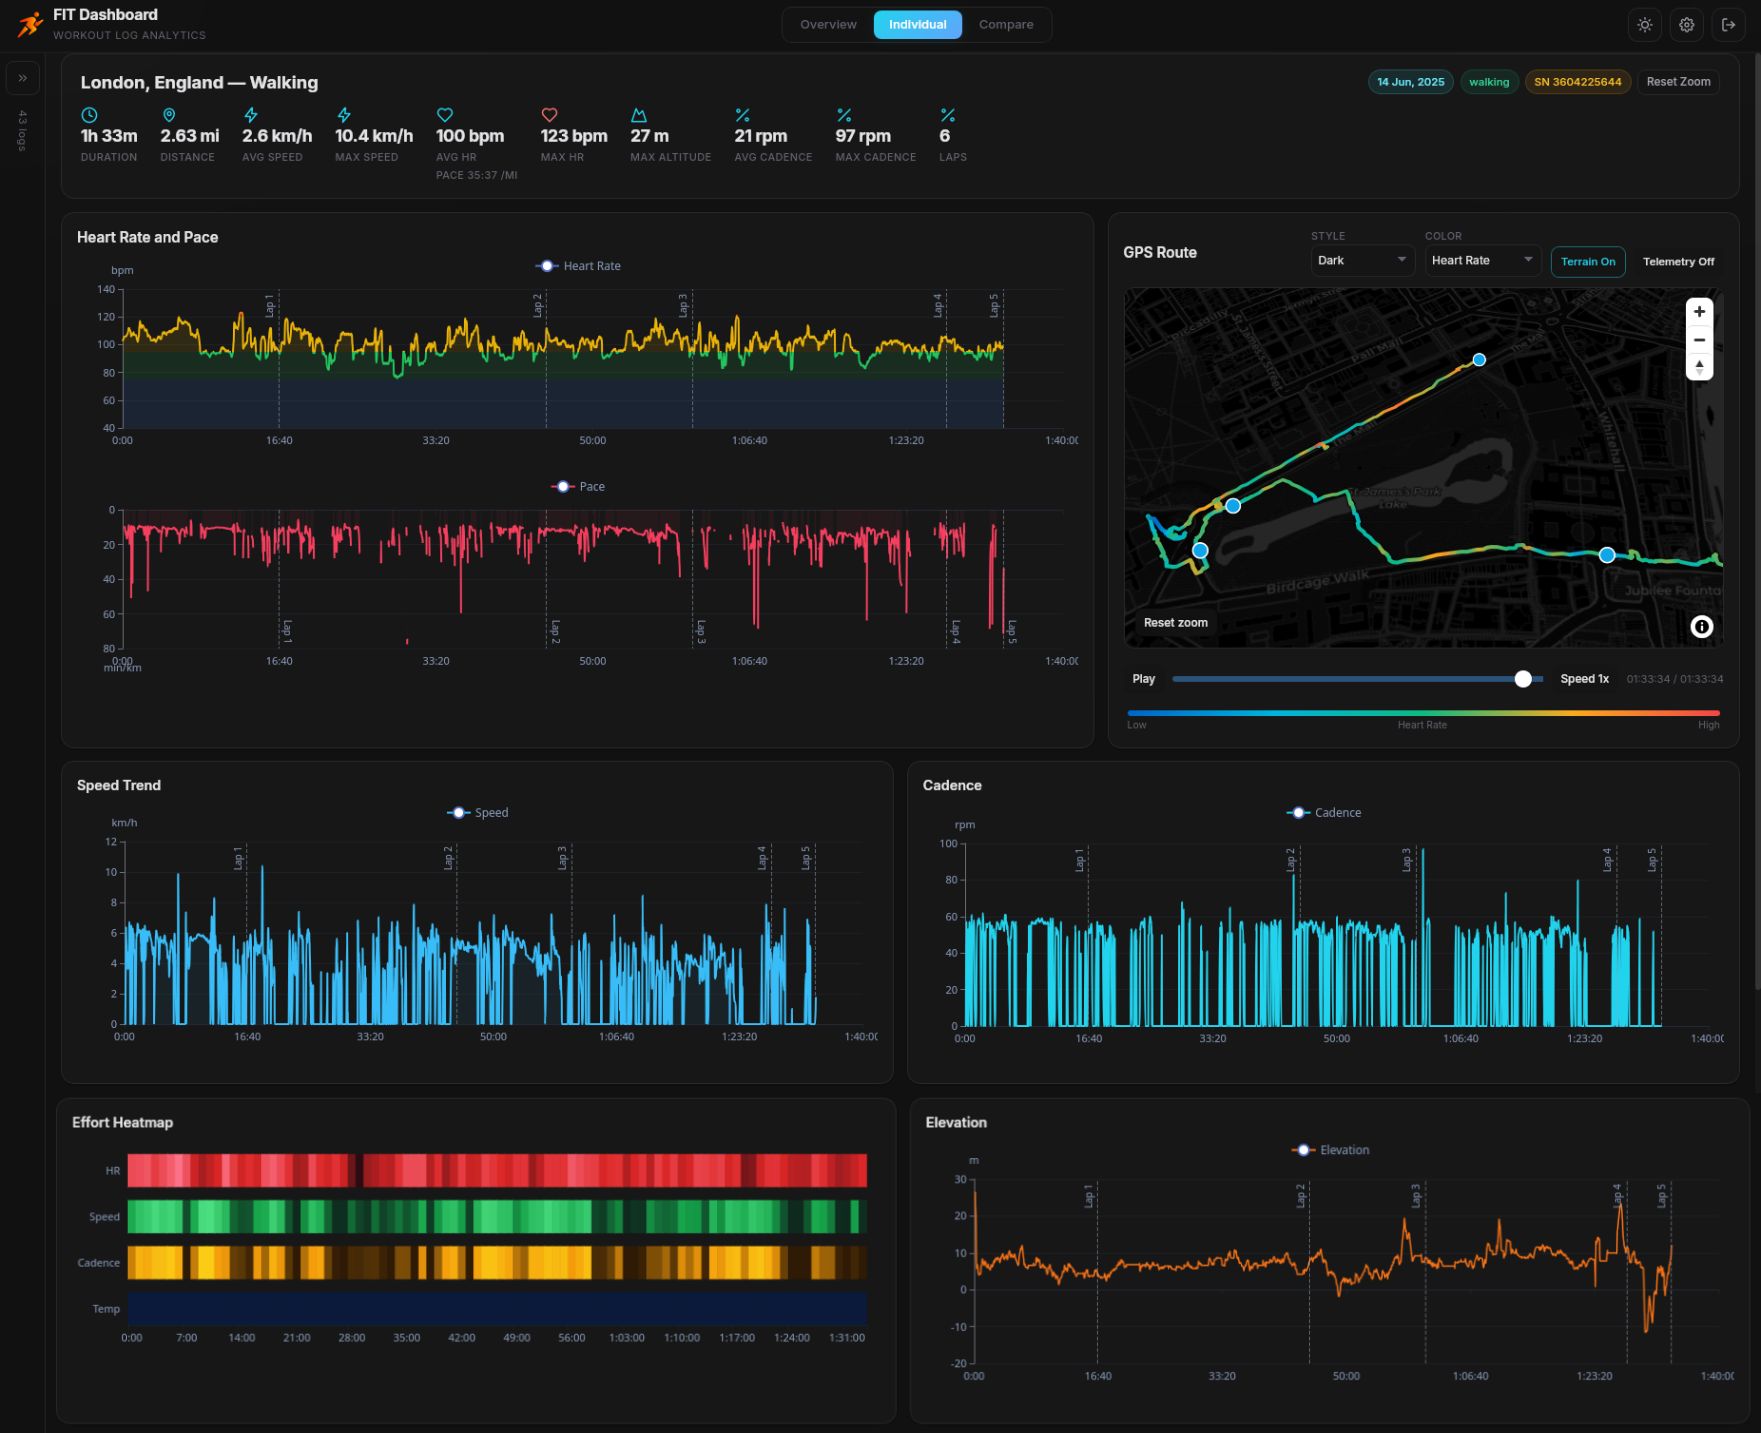Select the walking activity tag badge
1761x1433 pixels.
[1489, 81]
